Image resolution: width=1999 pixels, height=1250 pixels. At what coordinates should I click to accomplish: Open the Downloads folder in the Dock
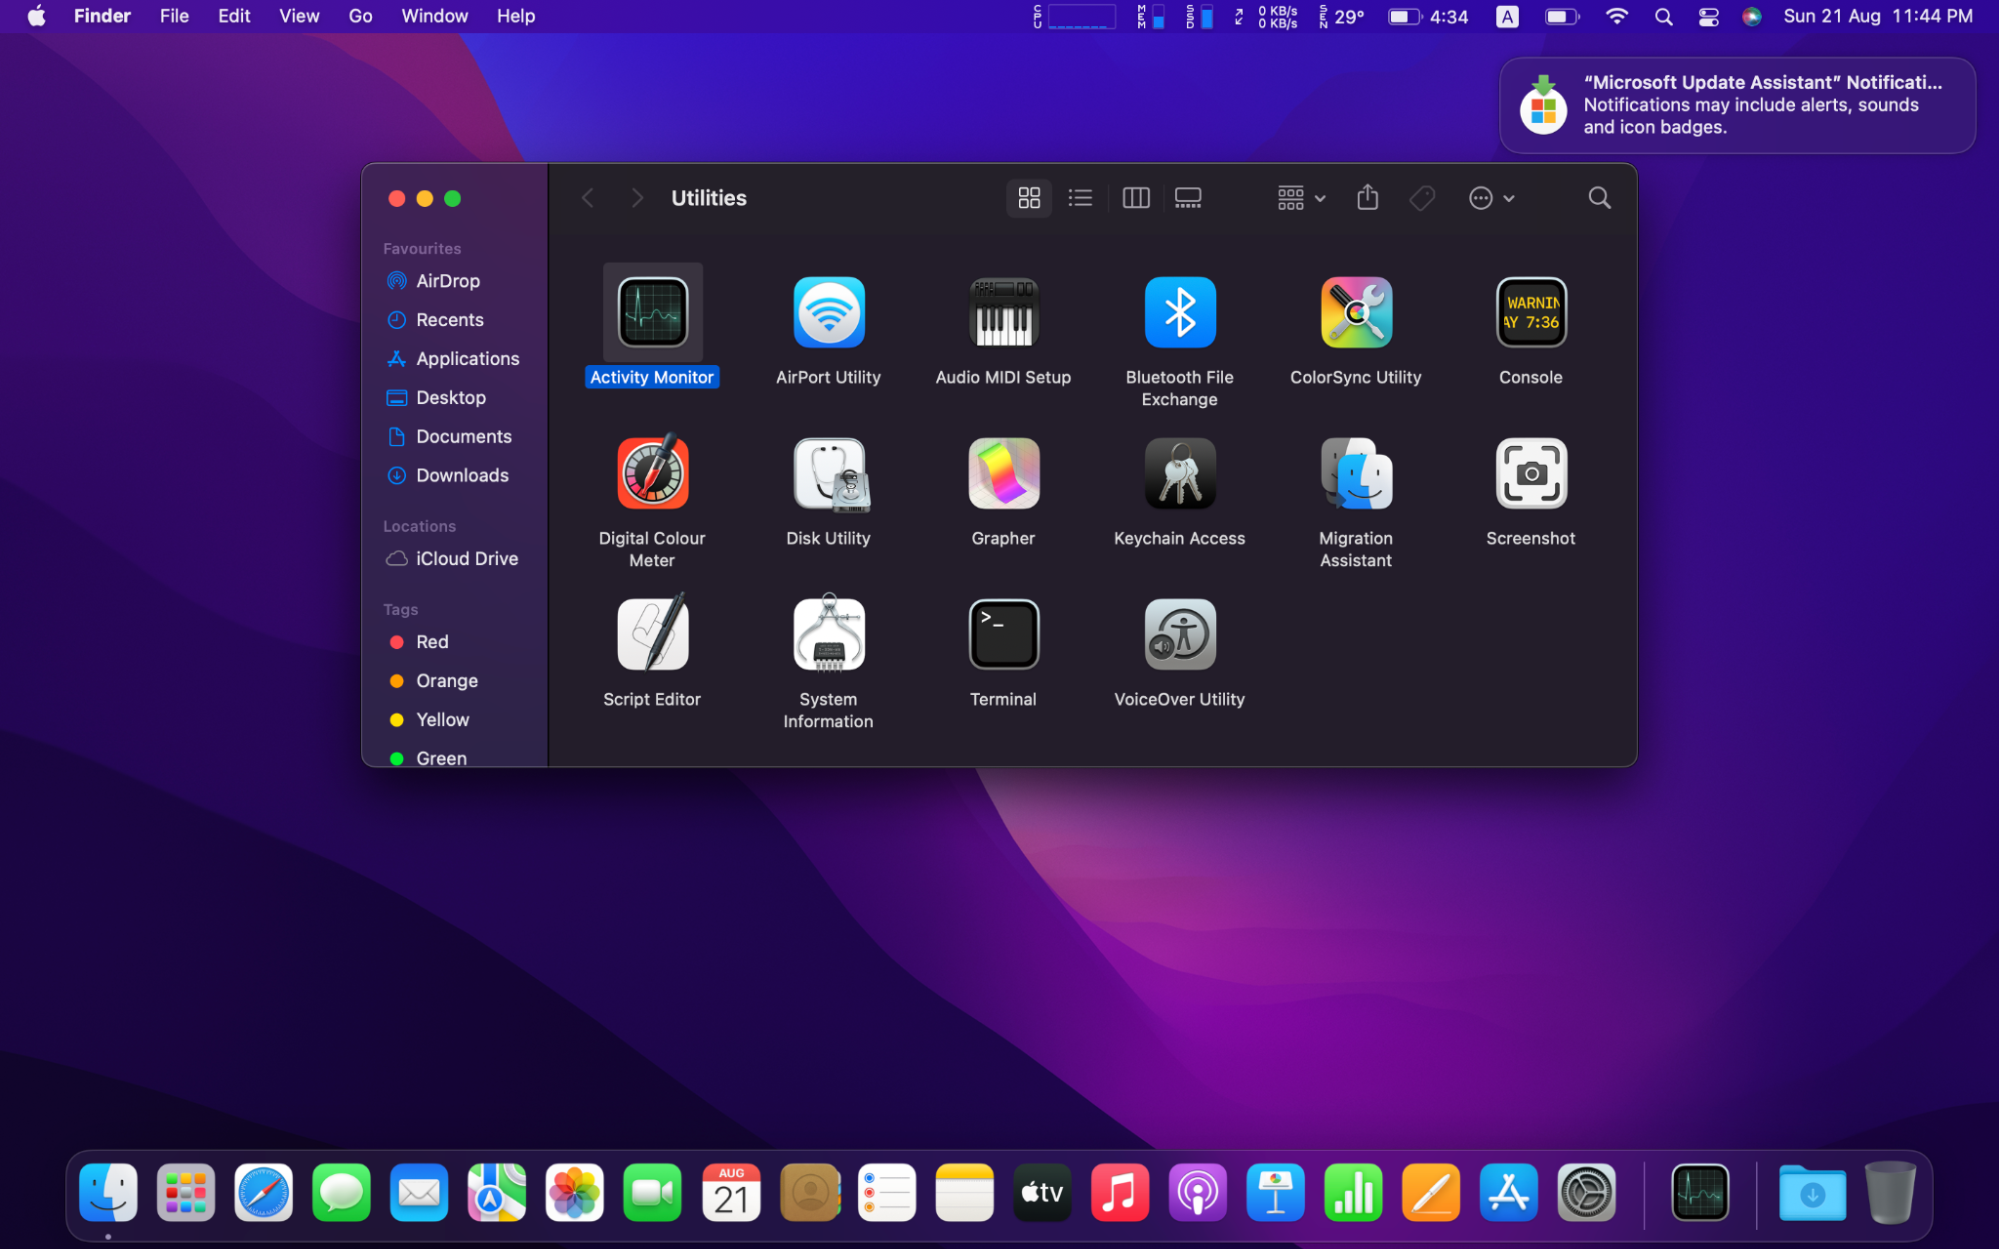click(1812, 1193)
